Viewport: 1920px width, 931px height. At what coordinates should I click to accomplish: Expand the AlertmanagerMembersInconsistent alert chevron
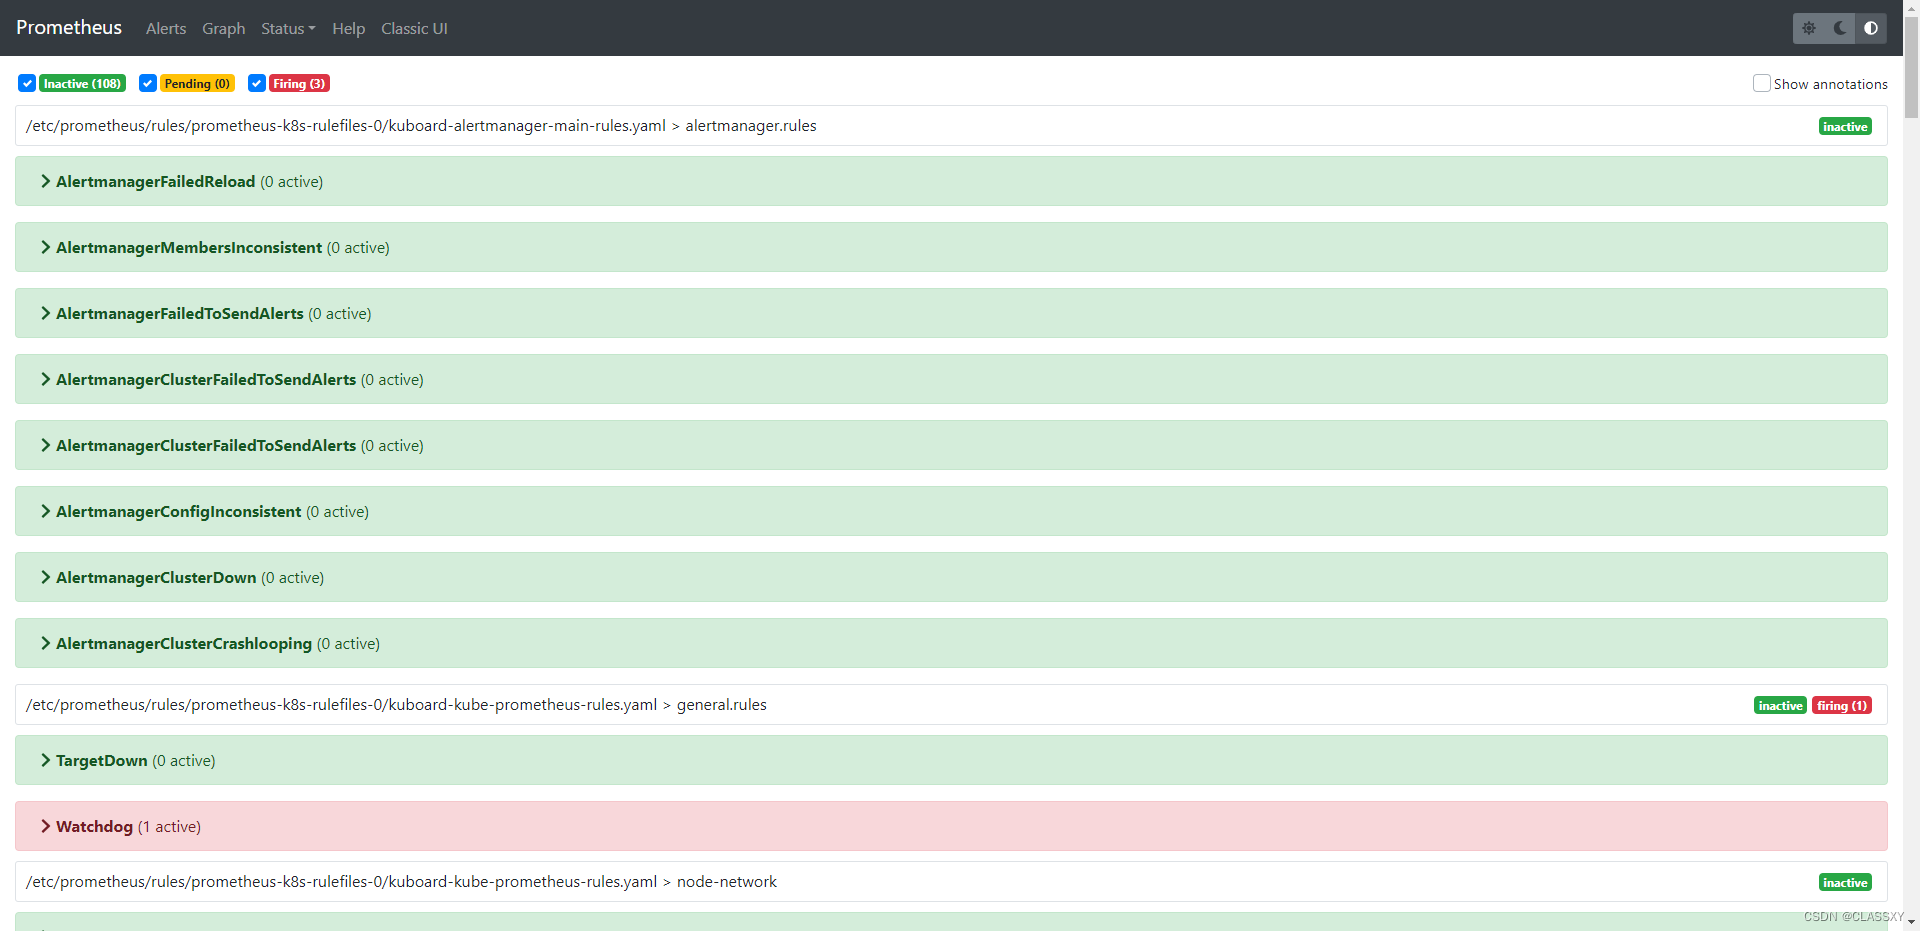point(45,247)
